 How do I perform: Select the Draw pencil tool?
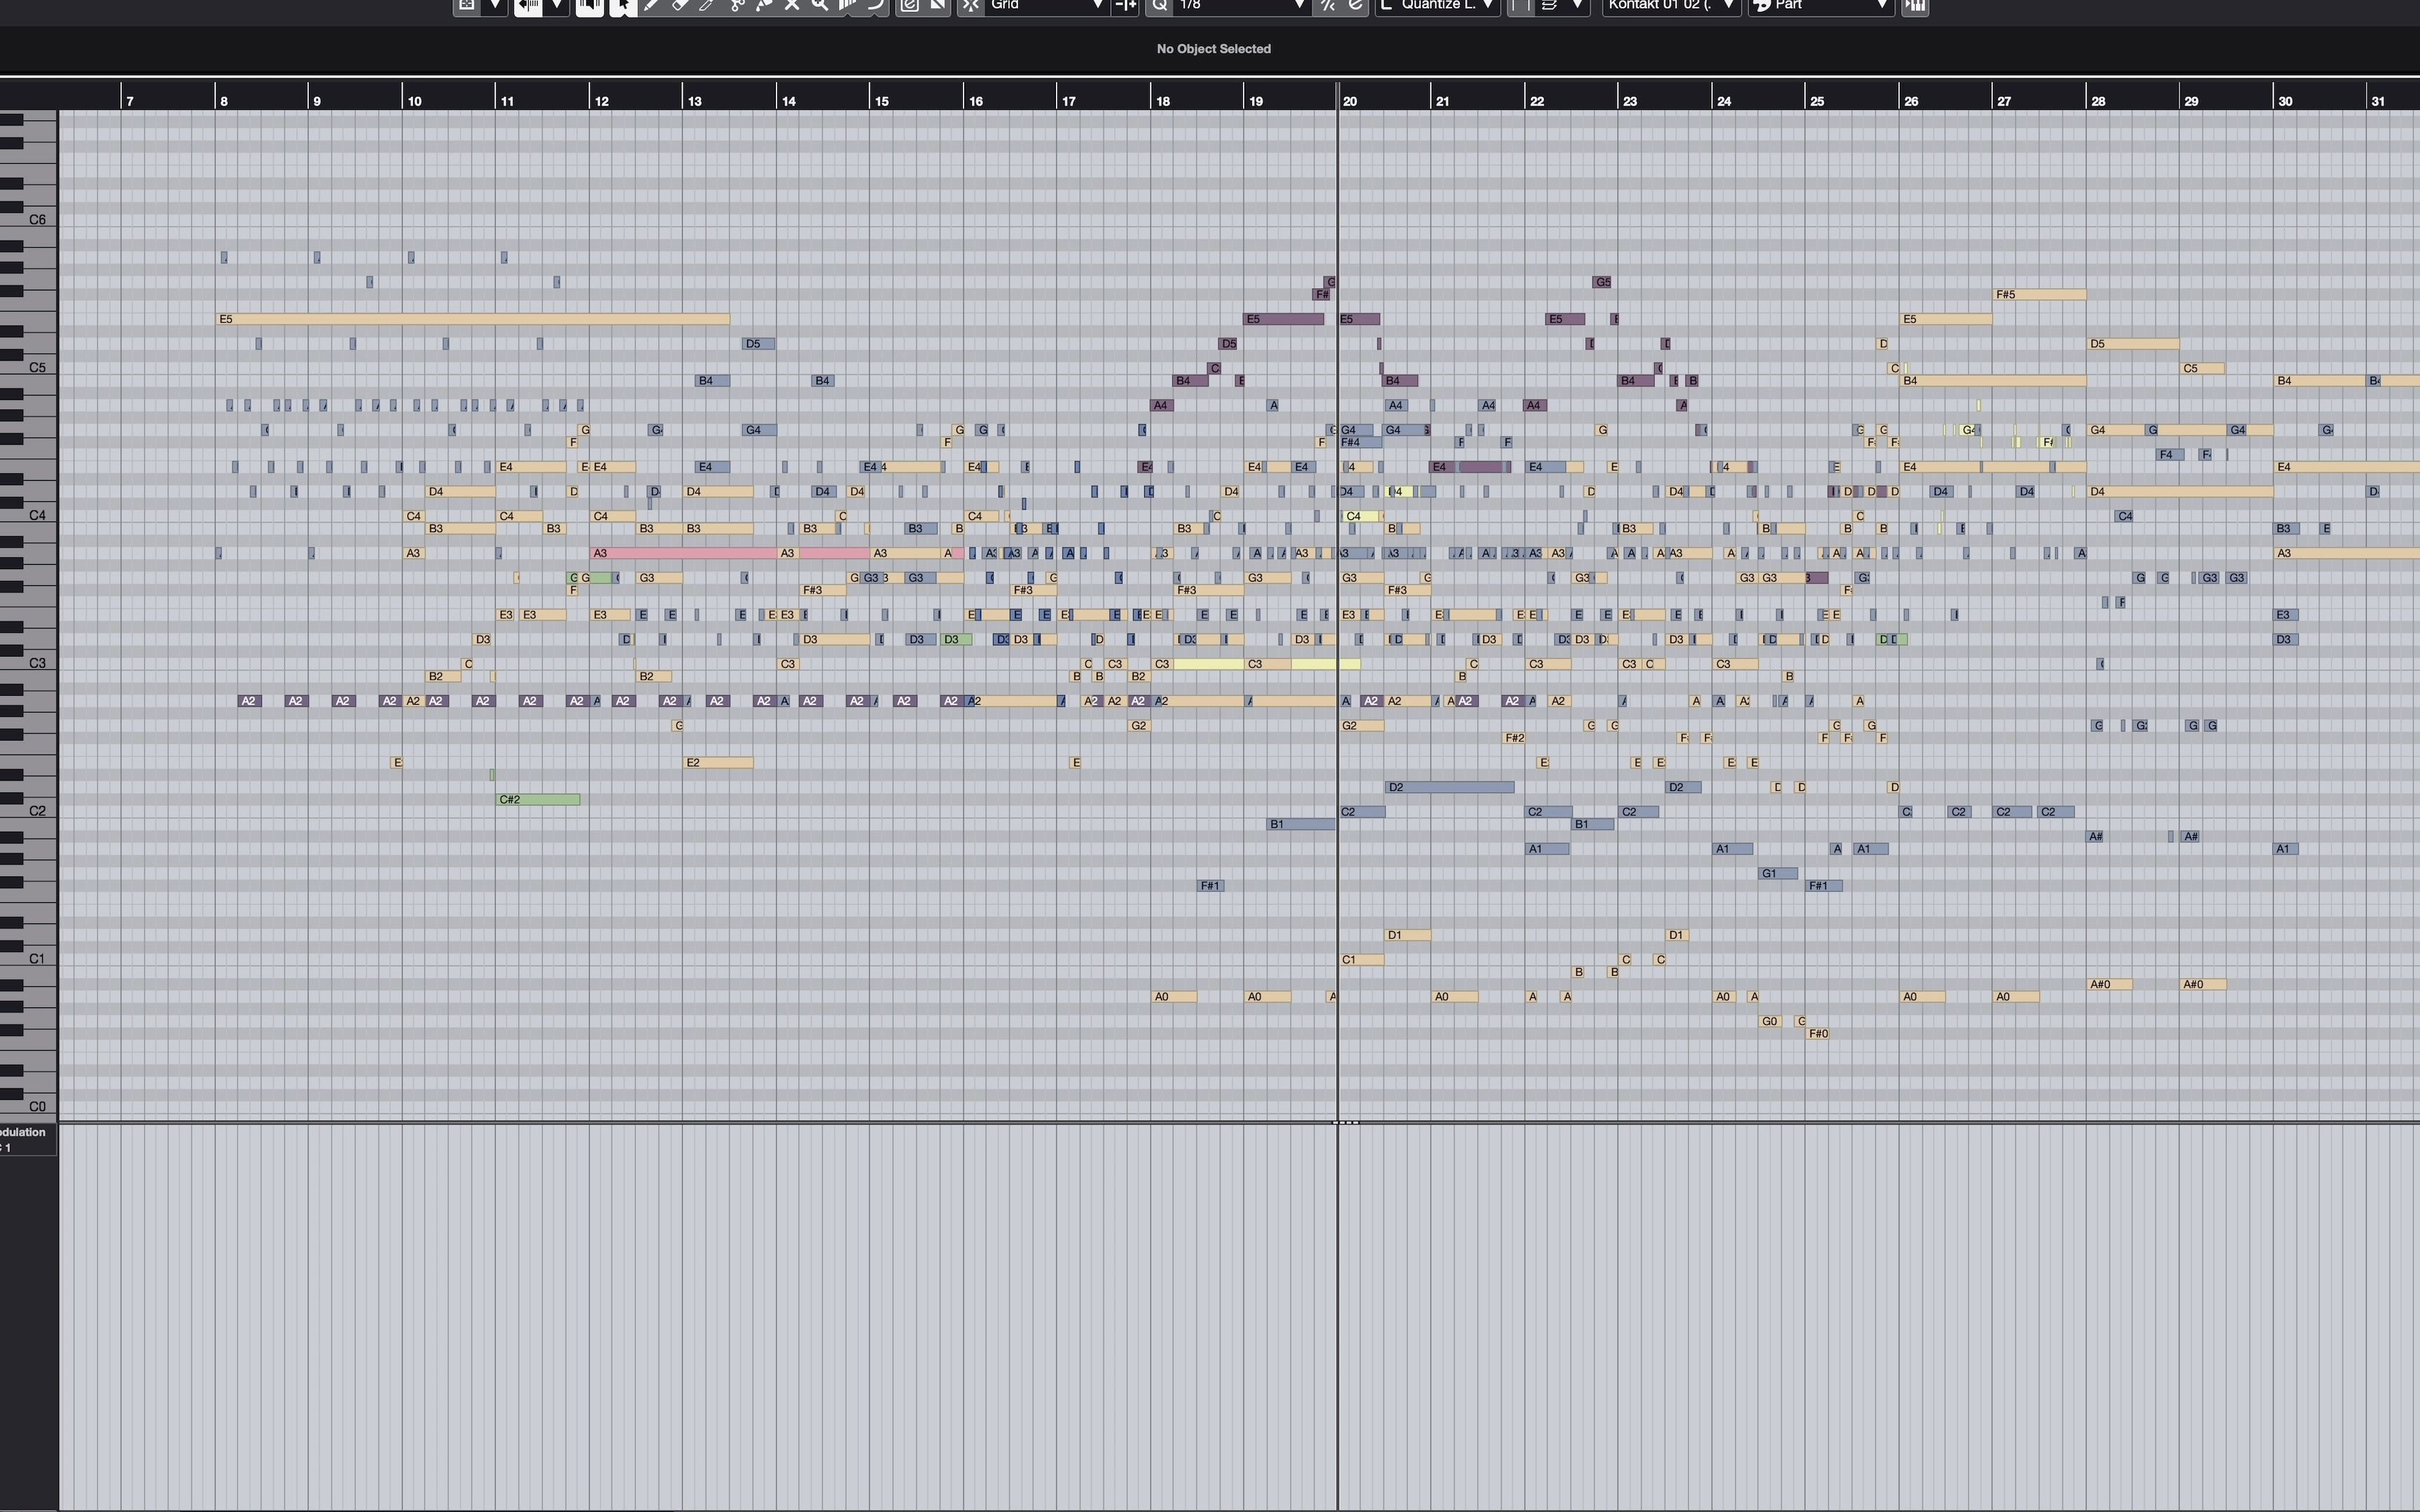click(652, 5)
